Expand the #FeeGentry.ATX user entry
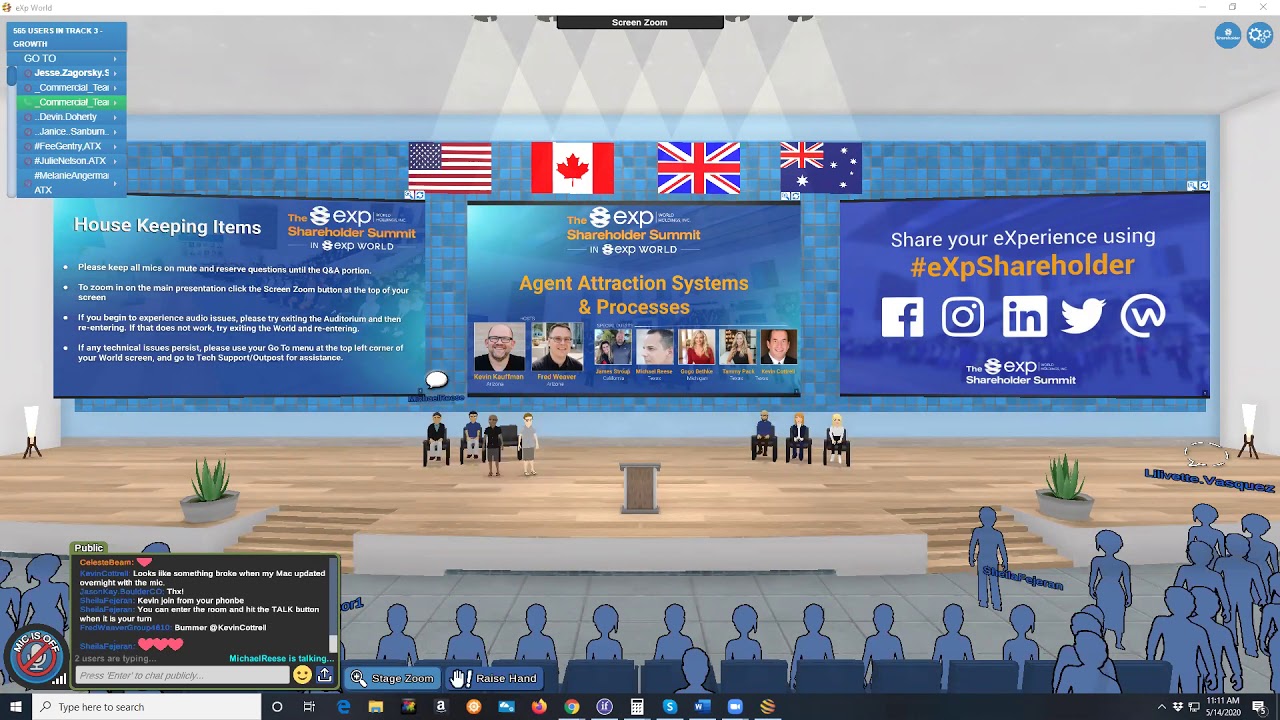This screenshot has height=720, width=1280. point(70,146)
